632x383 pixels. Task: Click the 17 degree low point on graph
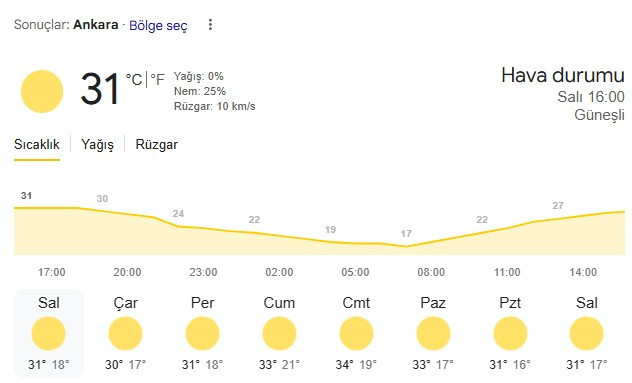406,233
